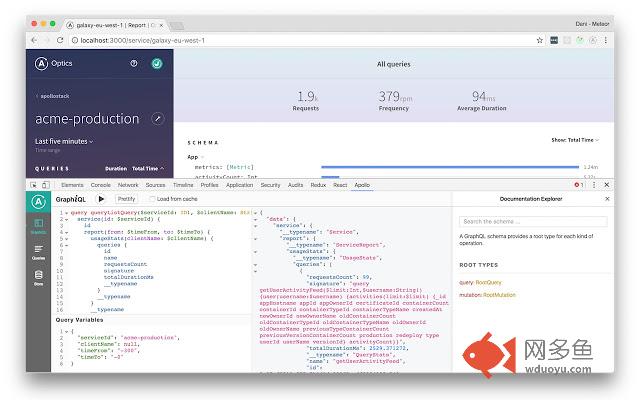Click the 379 rpm Frequency stat
640x400 pixels.
pyautogui.click(x=394, y=101)
